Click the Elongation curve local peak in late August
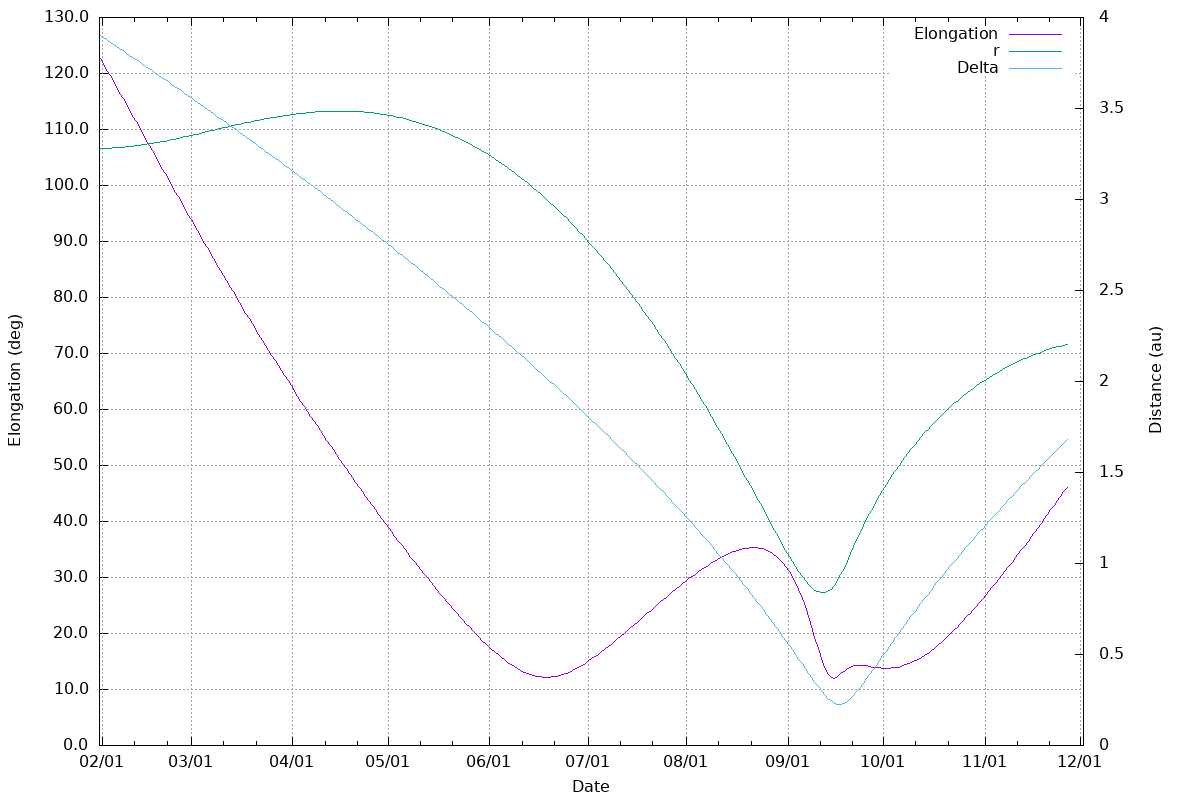 [x=753, y=547]
